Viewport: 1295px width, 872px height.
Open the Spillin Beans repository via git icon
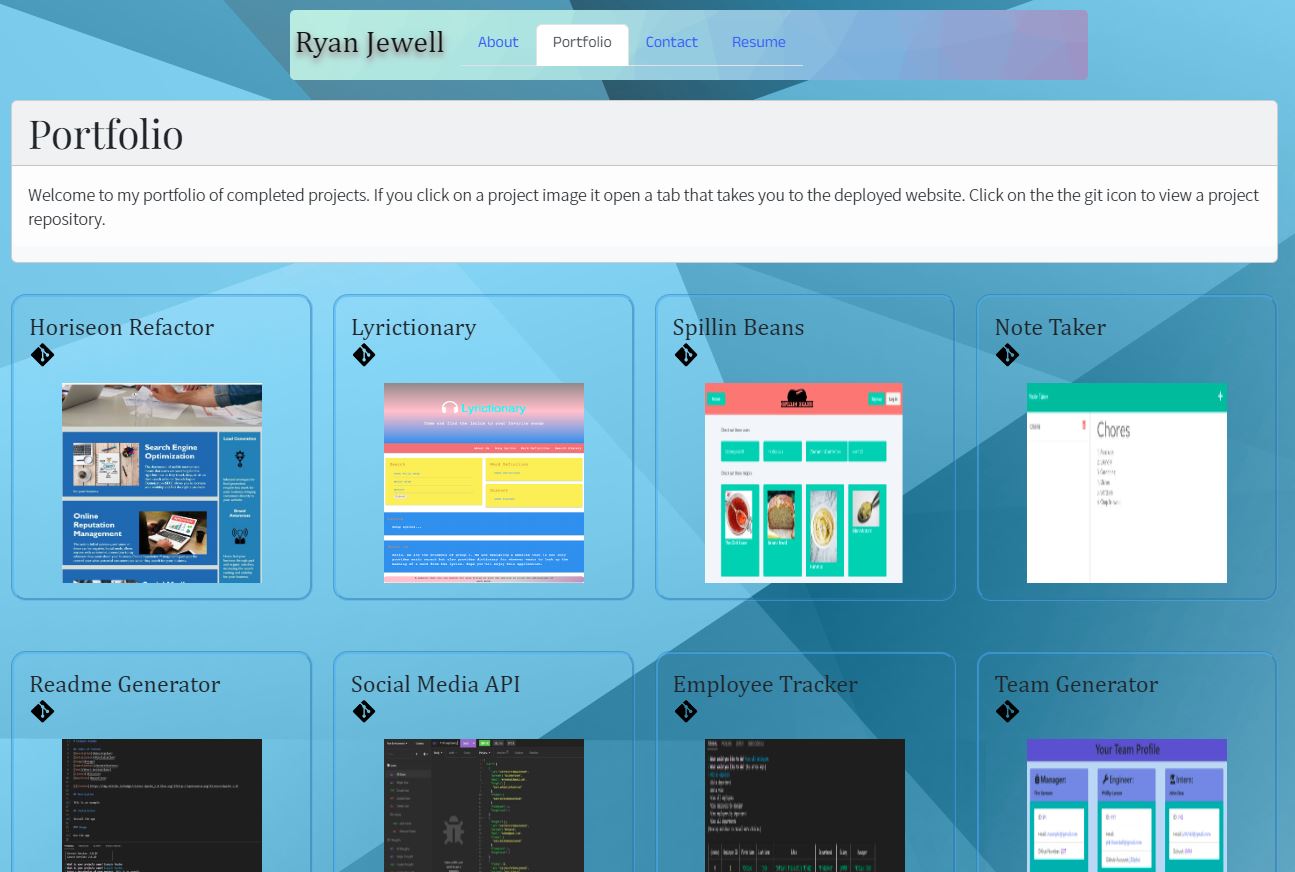click(686, 355)
